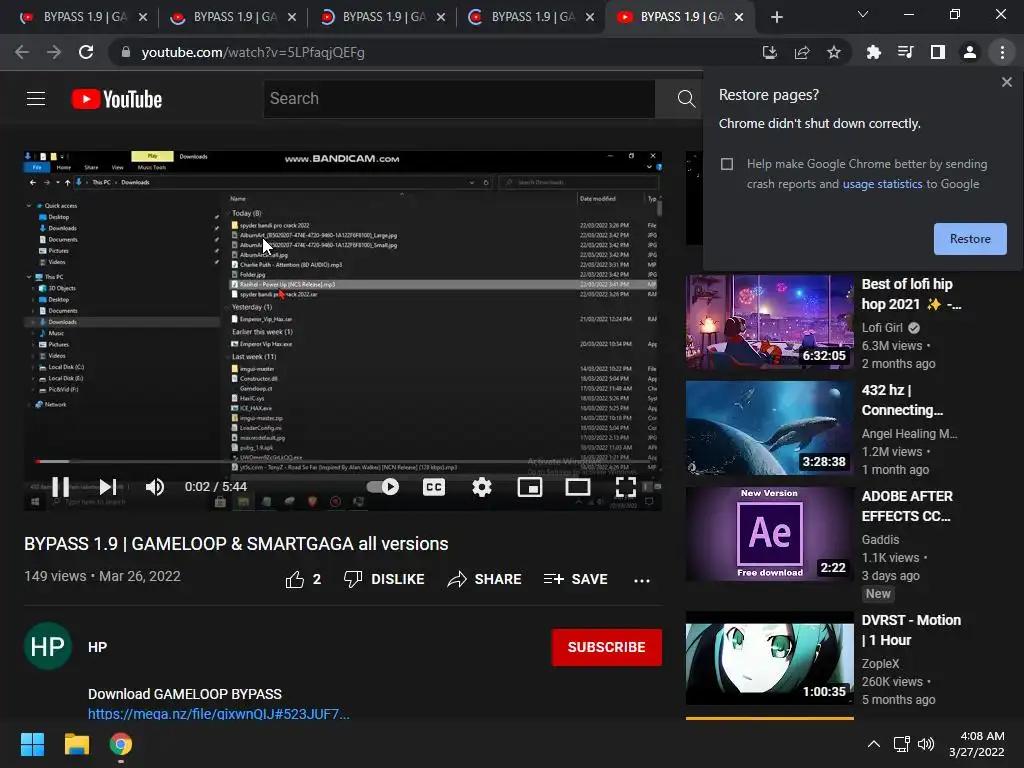
Task: SAVE the video to a playlist
Action: pyautogui.click(x=575, y=579)
